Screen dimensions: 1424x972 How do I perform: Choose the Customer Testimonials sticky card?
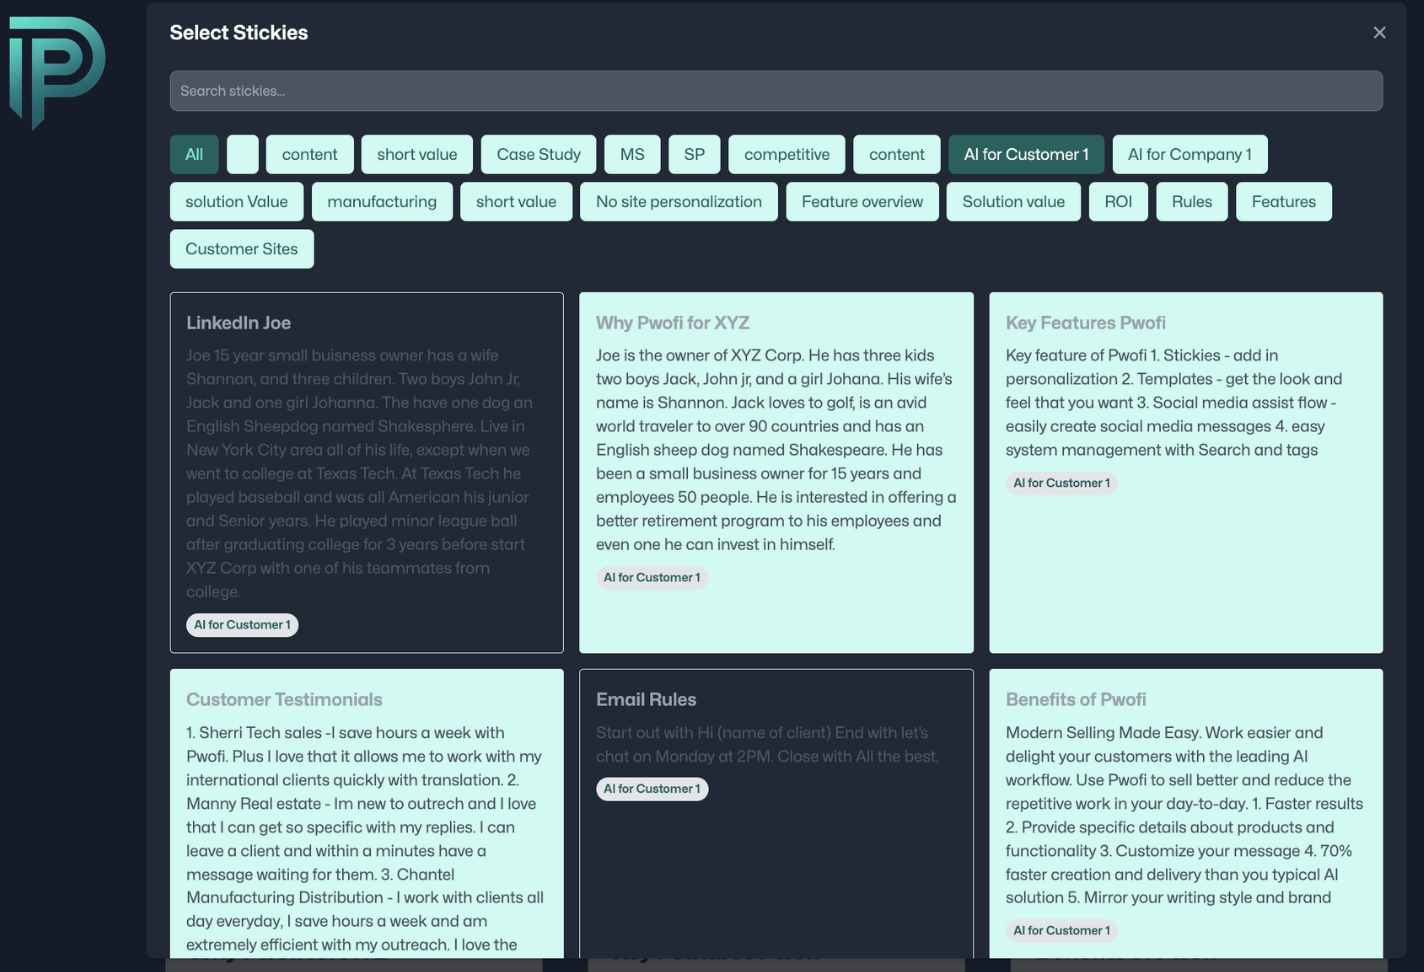coord(366,810)
